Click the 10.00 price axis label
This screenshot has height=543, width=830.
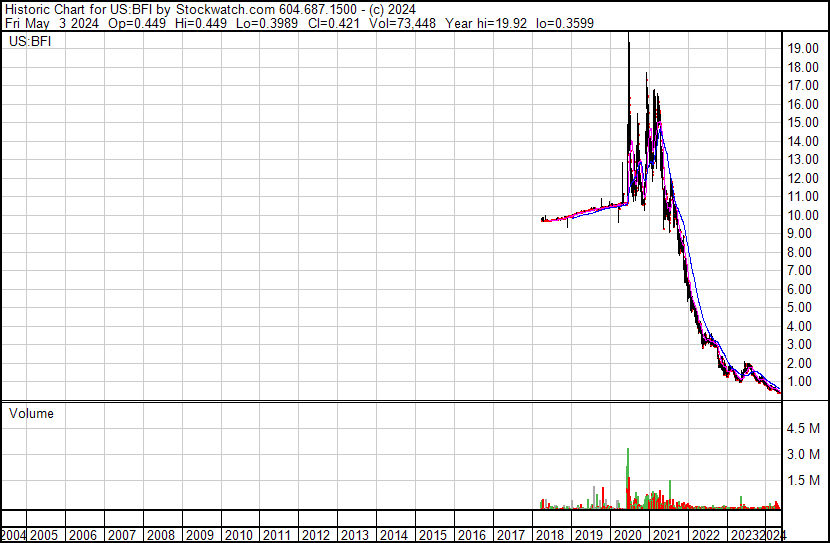pos(803,215)
